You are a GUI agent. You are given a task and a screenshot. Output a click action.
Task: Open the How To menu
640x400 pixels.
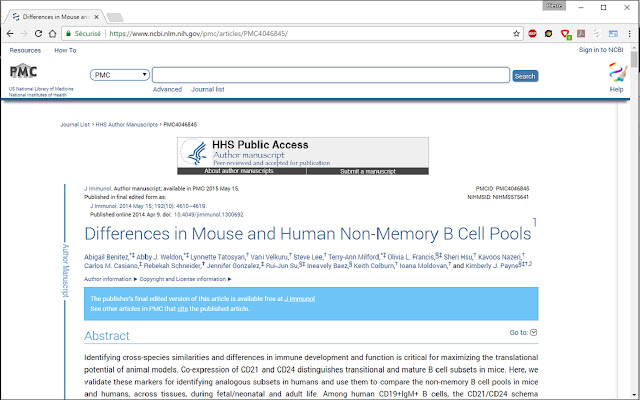point(65,50)
